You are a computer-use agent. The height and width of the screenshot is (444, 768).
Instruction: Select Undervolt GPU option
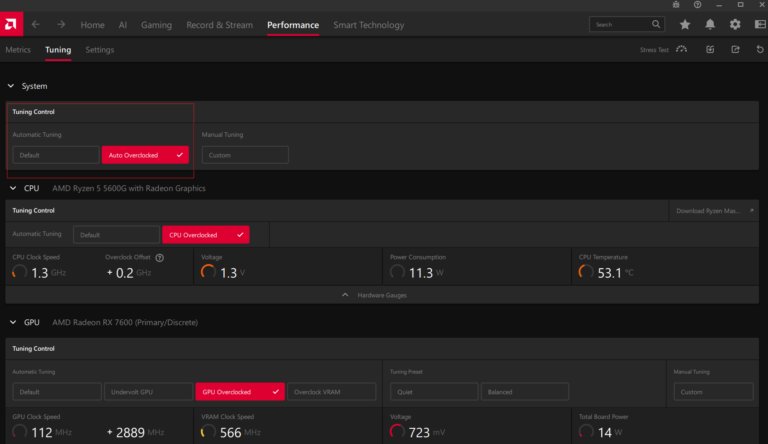click(148, 392)
